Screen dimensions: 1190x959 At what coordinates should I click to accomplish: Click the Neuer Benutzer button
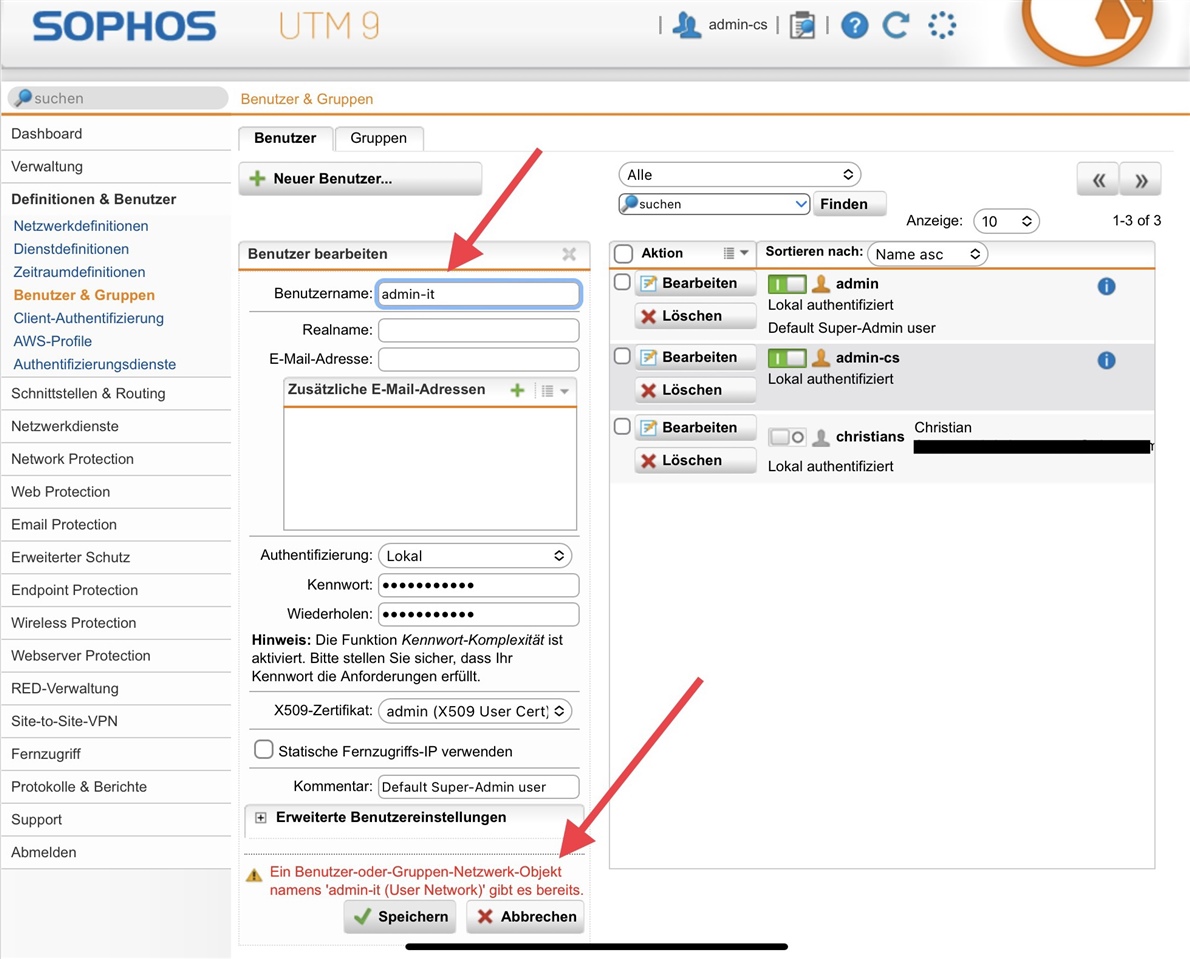[x=360, y=179]
